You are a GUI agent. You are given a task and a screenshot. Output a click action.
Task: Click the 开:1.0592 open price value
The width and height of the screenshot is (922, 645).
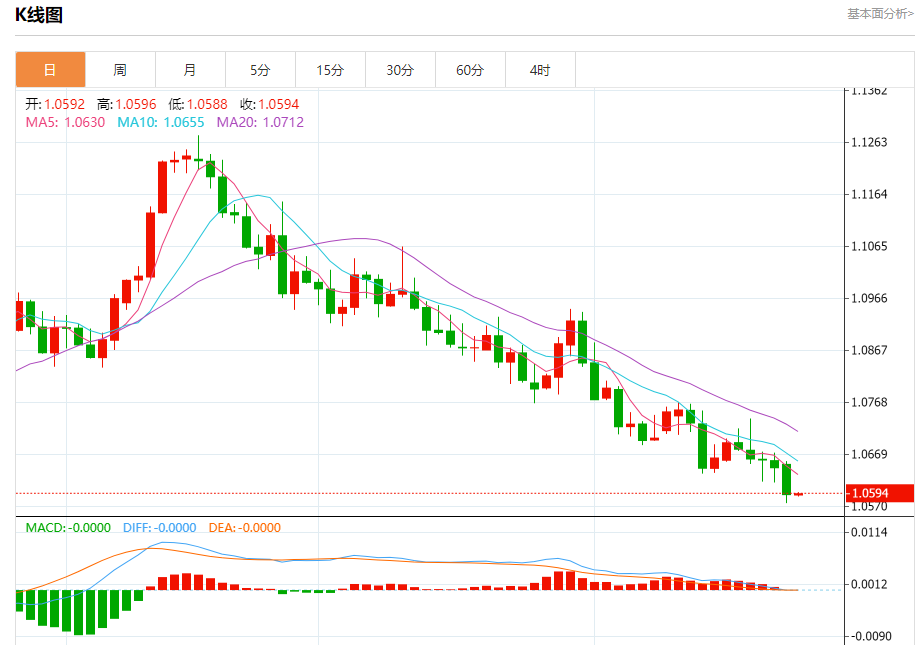pos(55,104)
